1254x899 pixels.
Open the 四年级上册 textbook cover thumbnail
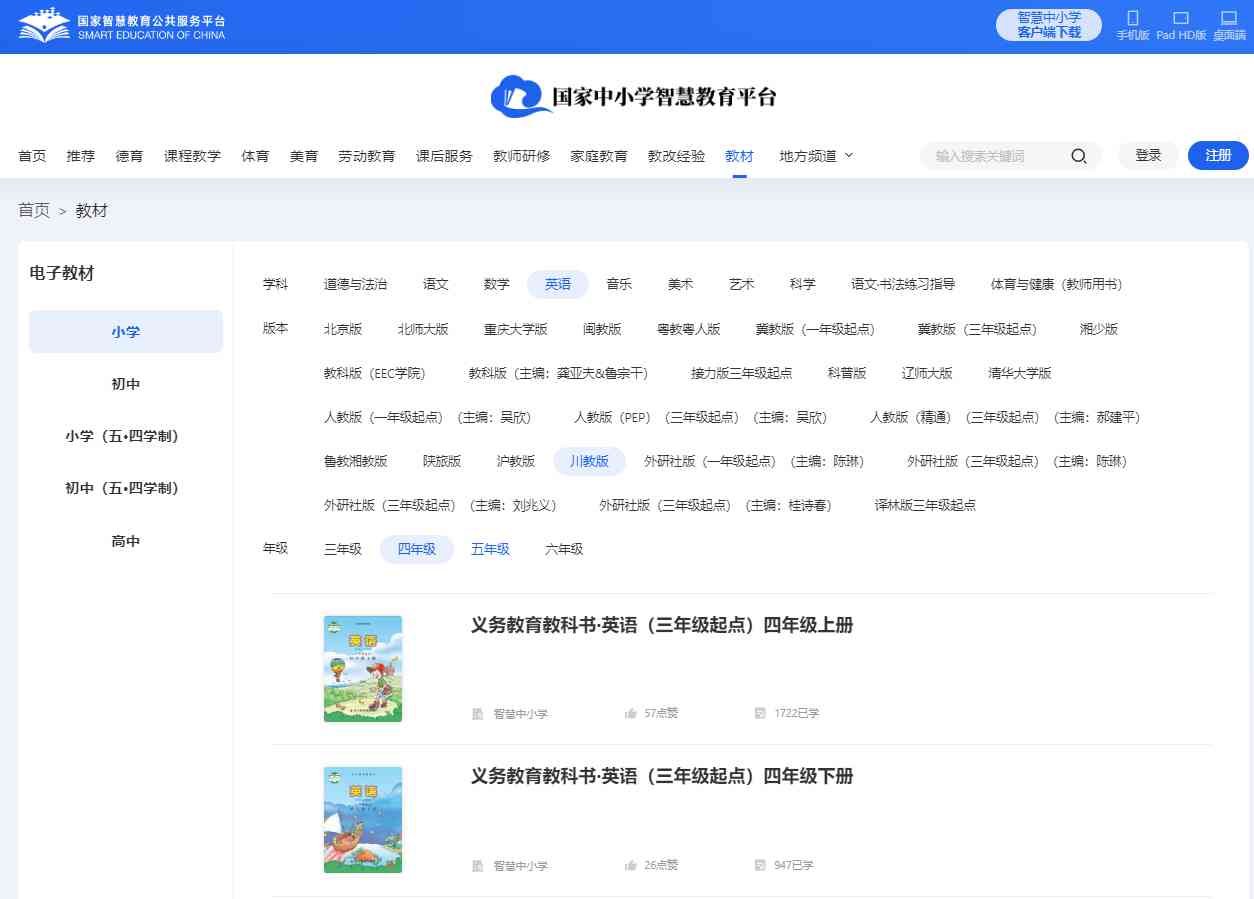(363, 668)
